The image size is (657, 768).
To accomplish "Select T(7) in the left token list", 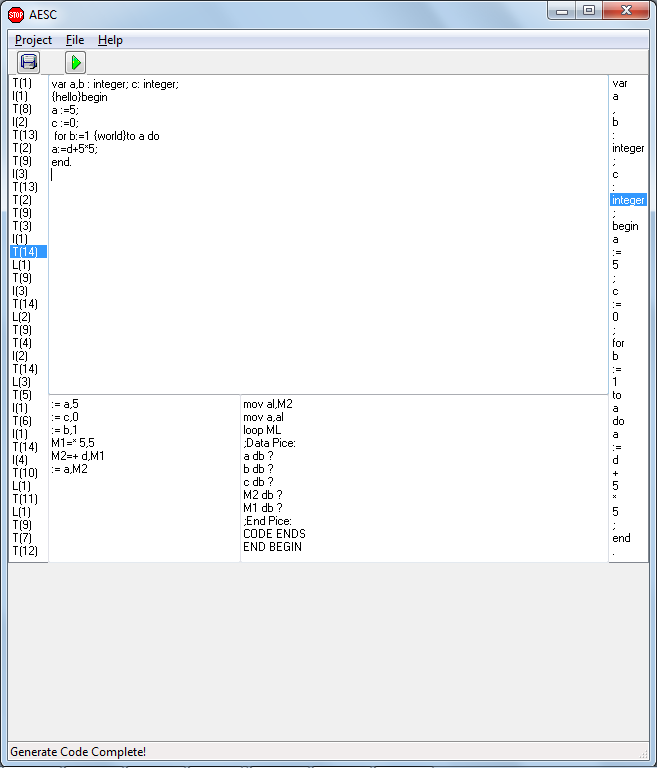I will [x=22, y=538].
